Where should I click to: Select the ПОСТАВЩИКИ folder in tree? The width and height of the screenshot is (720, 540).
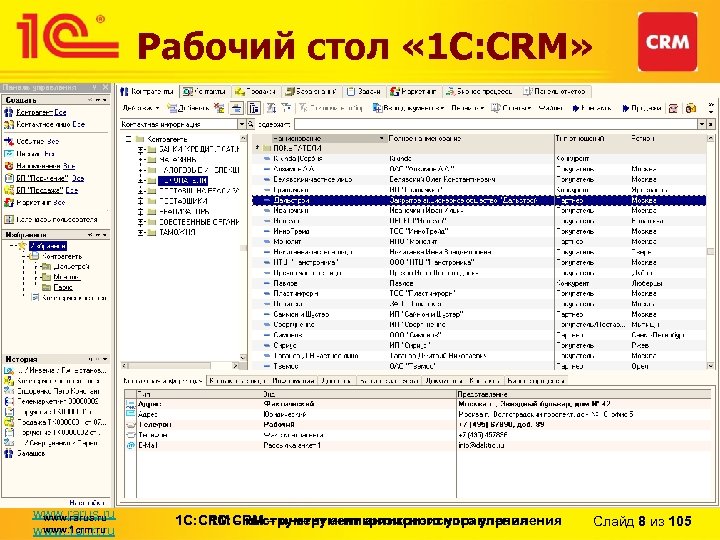click(x=183, y=201)
